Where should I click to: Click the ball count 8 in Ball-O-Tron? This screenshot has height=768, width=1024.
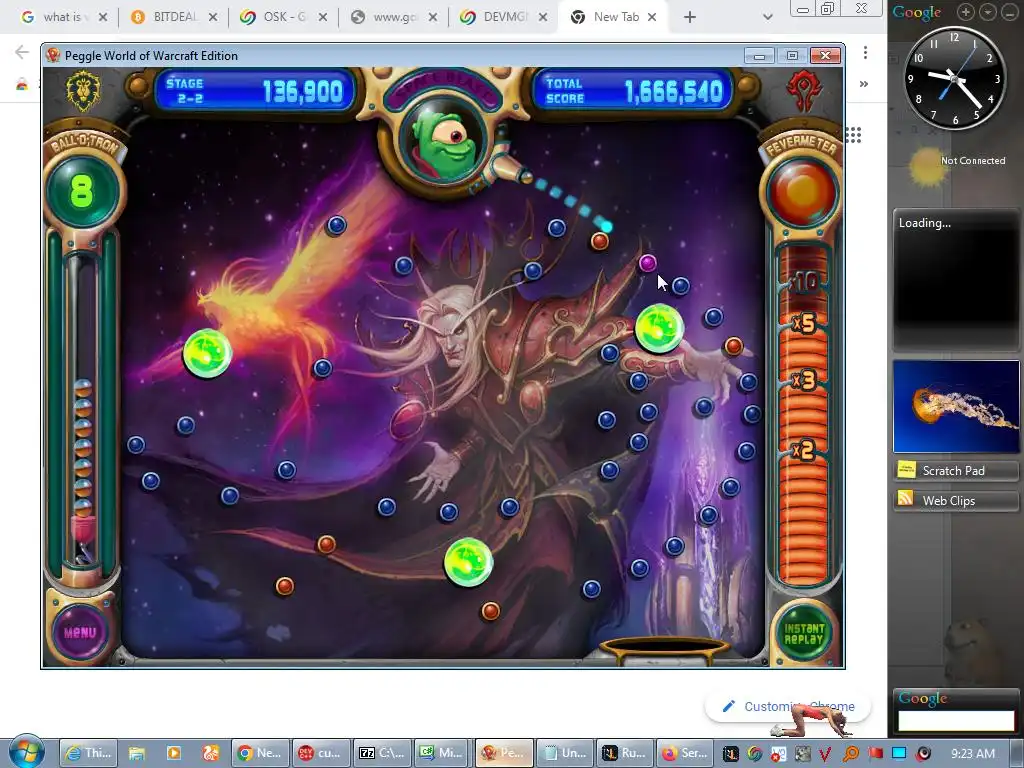pyautogui.click(x=82, y=191)
